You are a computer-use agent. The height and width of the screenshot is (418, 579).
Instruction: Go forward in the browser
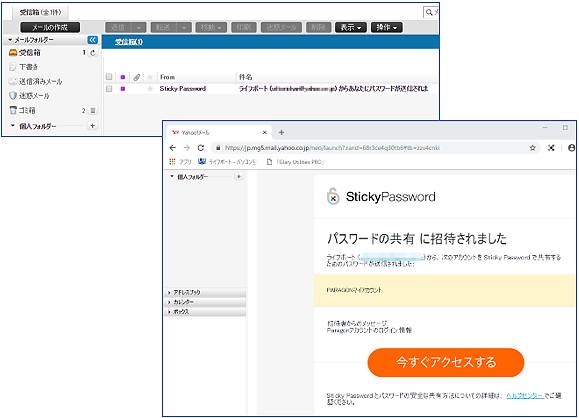coord(187,148)
